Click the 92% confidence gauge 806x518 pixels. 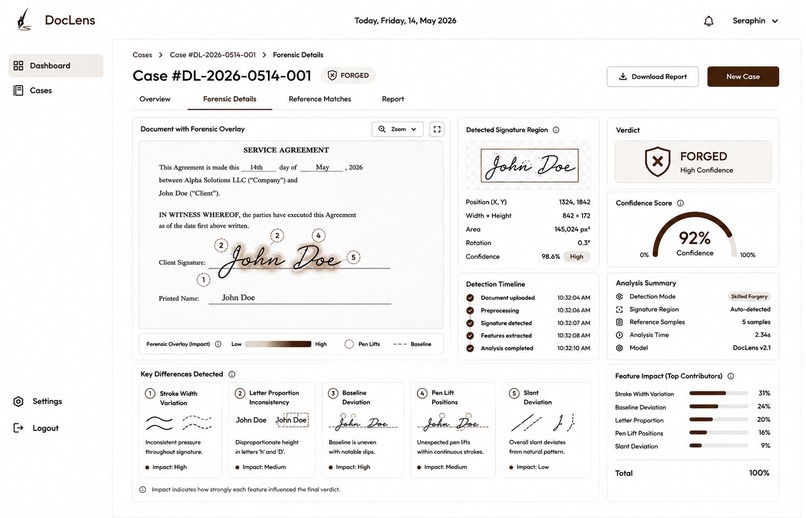tap(694, 237)
